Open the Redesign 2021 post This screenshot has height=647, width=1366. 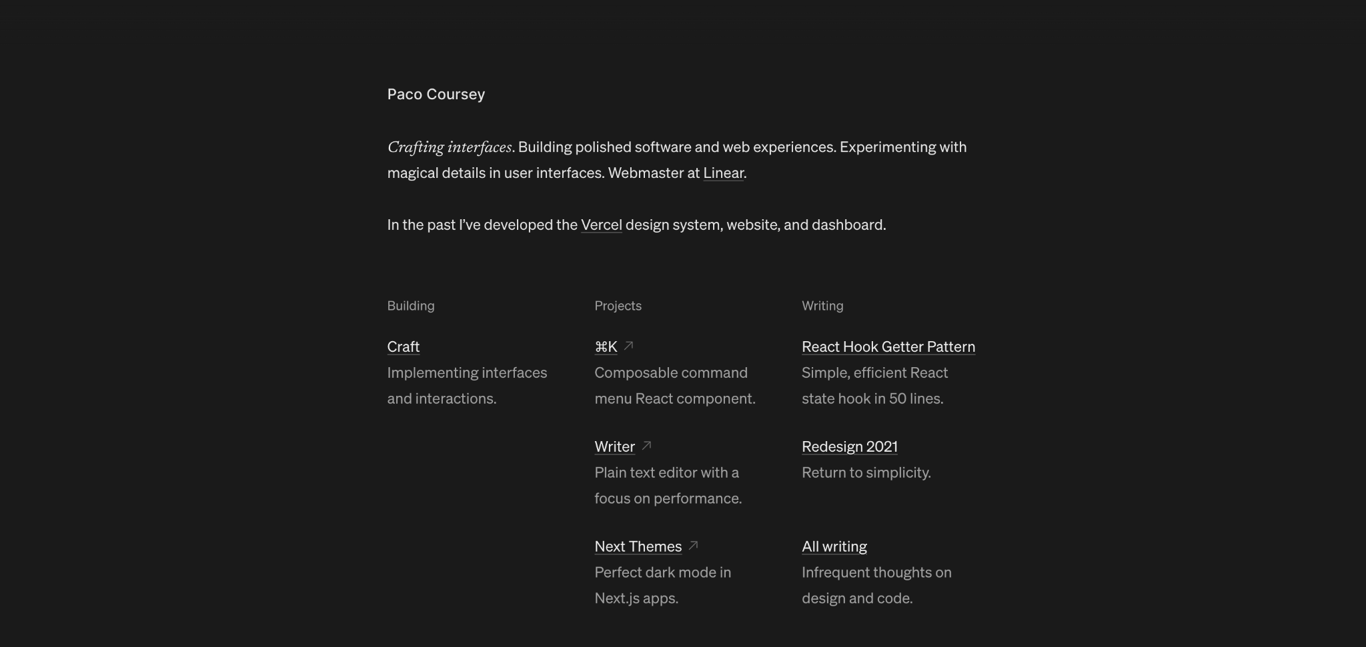[x=849, y=447]
